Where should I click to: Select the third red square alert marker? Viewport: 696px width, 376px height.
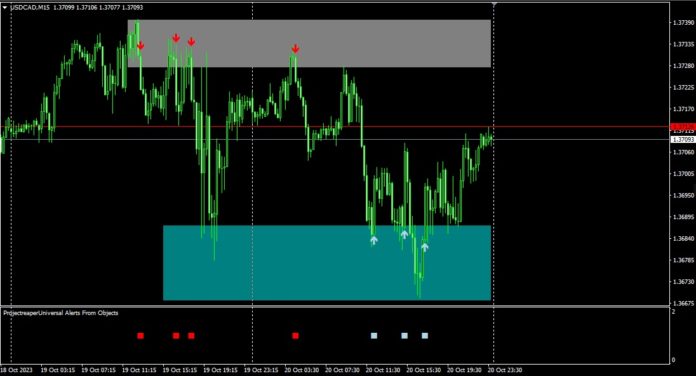[191, 336]
